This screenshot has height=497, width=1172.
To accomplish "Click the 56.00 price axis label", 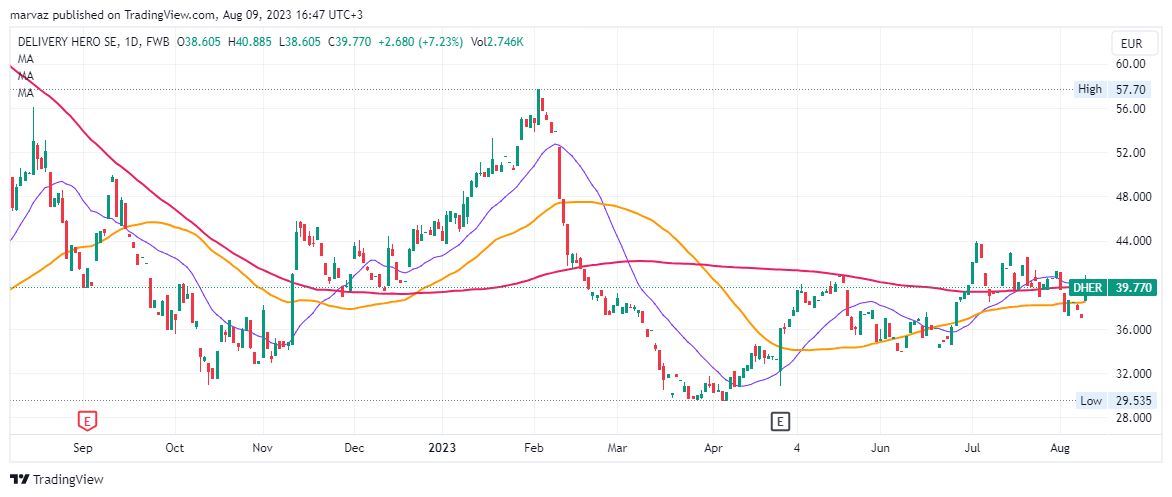I will pyautogui.click(x=1131, y=108).
